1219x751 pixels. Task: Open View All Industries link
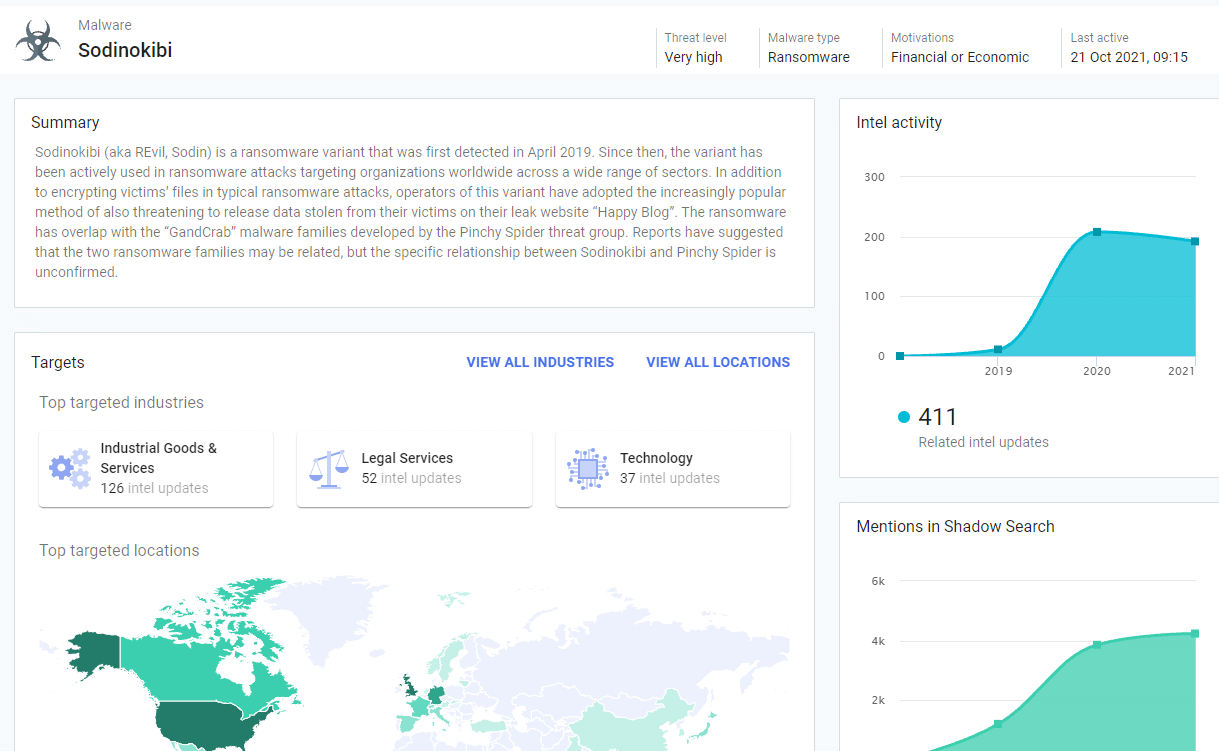coord(540,362)
